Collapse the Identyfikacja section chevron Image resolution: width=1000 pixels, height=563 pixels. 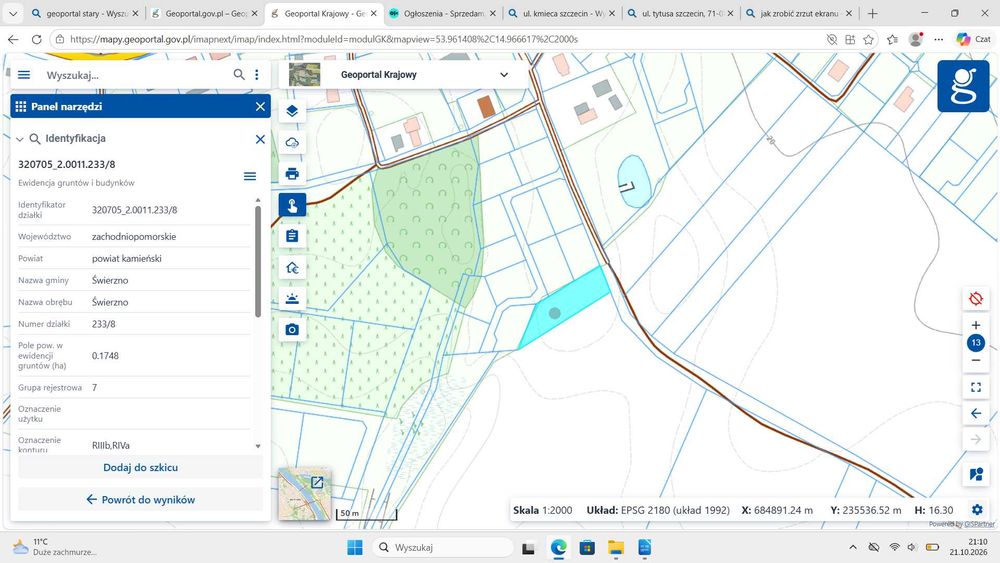[20, 139]
